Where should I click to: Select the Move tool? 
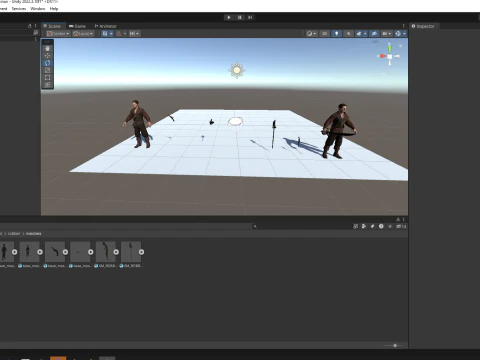click(47, 56)
